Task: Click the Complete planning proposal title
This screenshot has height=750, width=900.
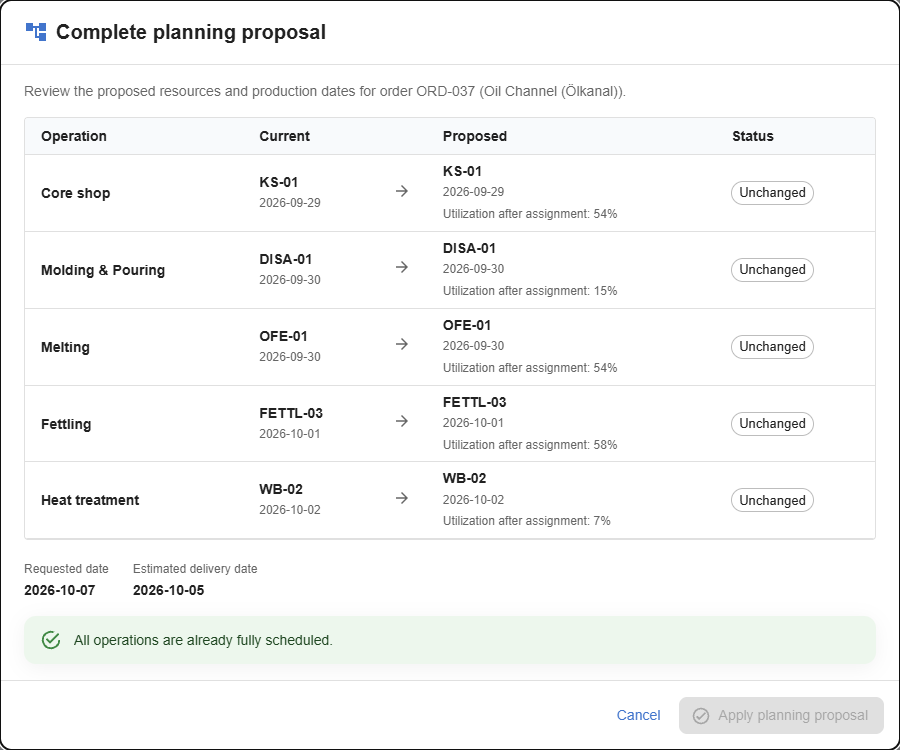Action: [191, 32]
